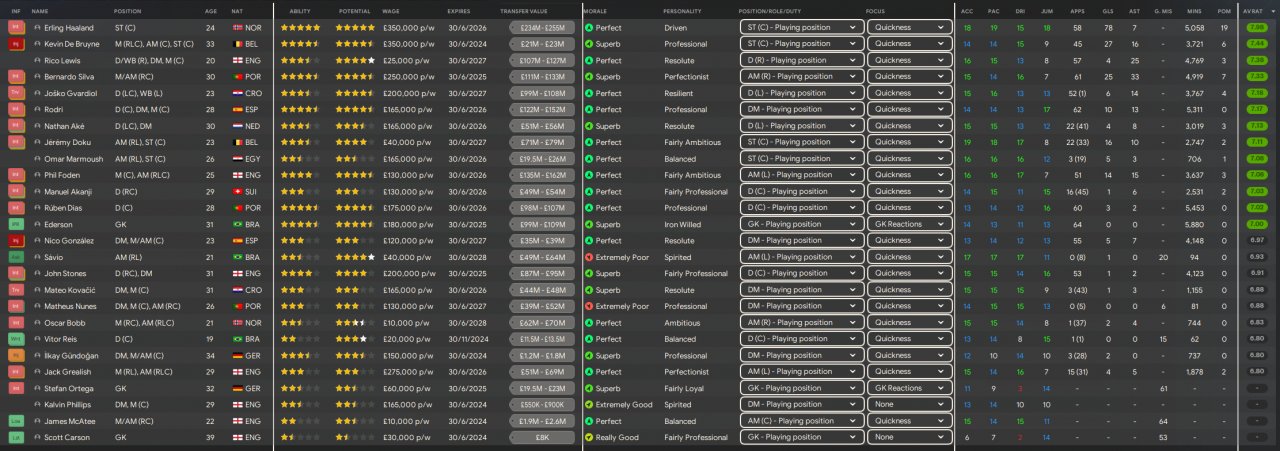Click Sávio's green status icon
Image resolution: width=1280 pixels, height=451 pixels.
pos(16,257)
